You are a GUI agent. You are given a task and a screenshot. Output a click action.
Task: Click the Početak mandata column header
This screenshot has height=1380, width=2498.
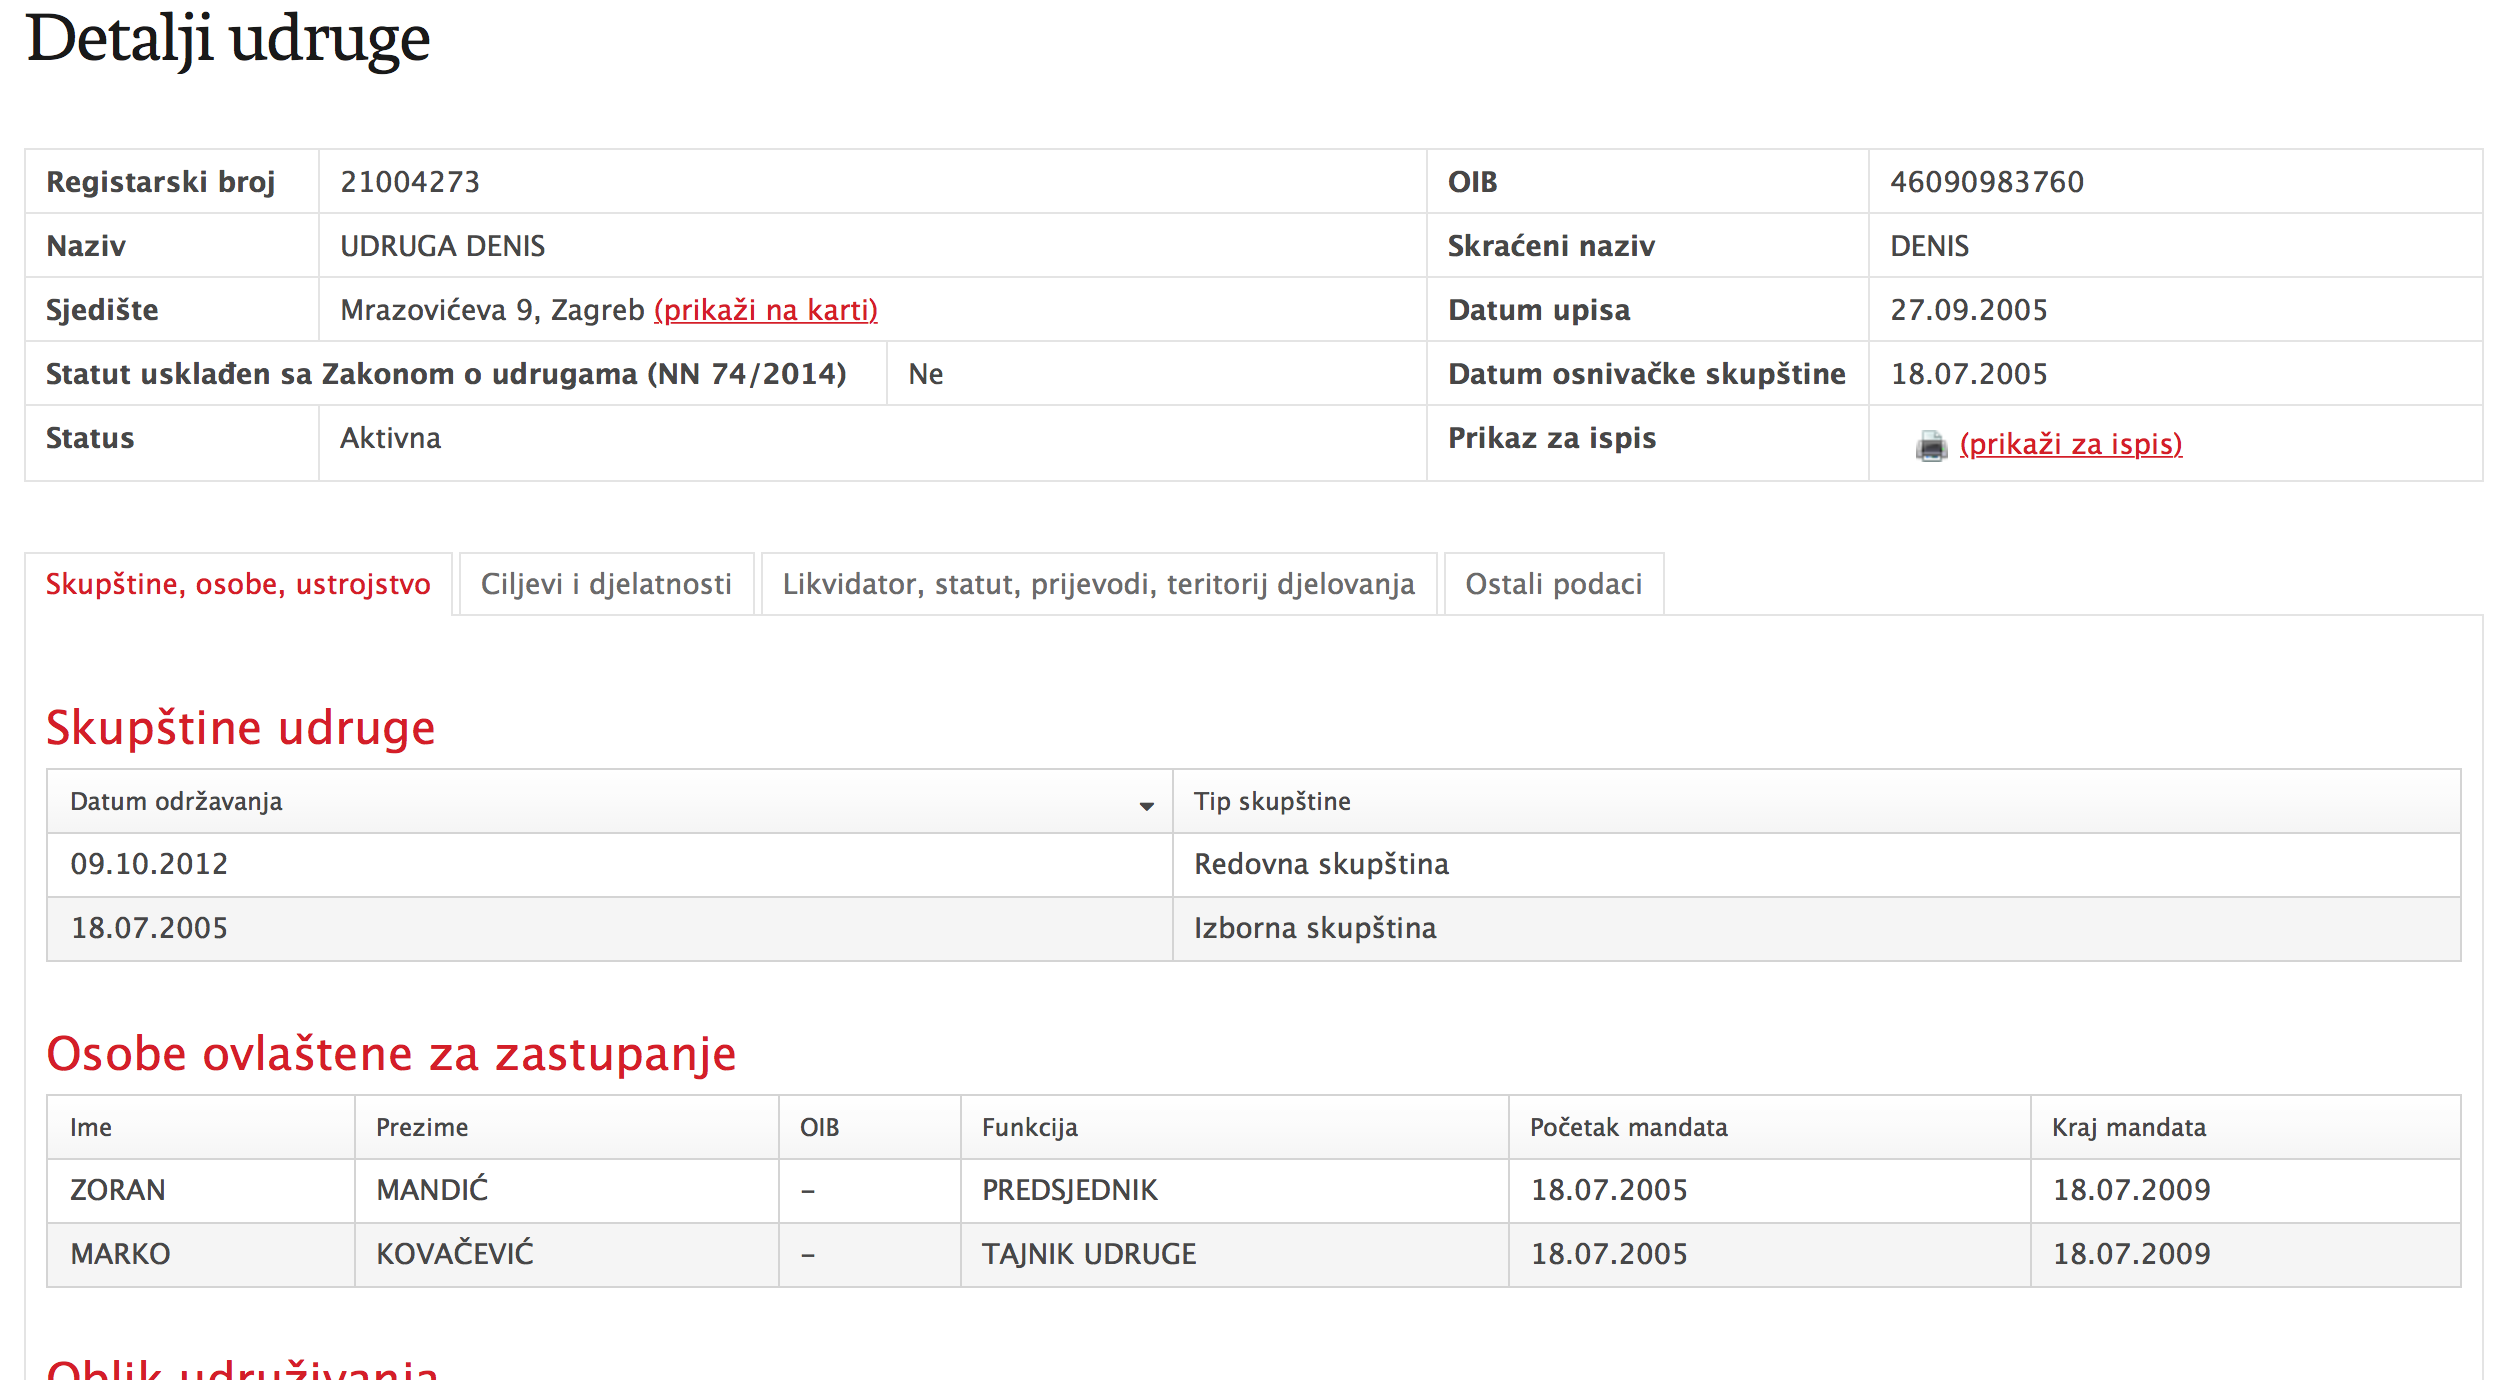point(1628,1127)
